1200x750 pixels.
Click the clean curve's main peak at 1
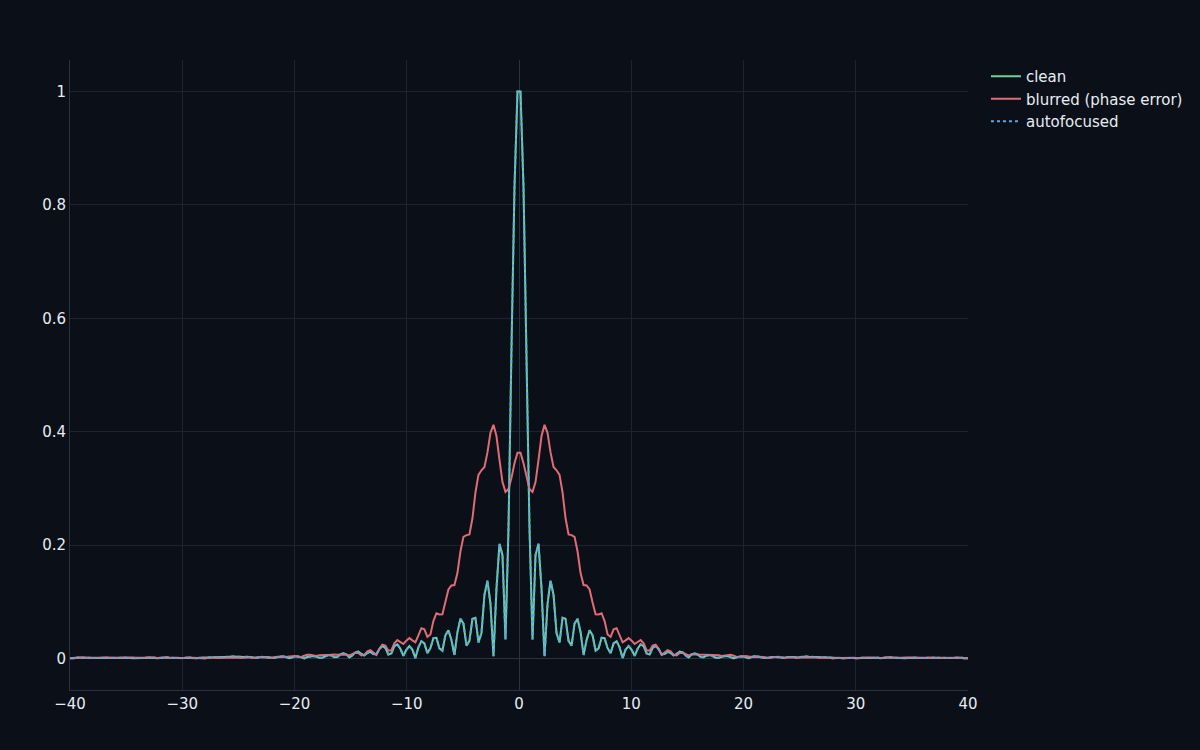click(519, 92)
